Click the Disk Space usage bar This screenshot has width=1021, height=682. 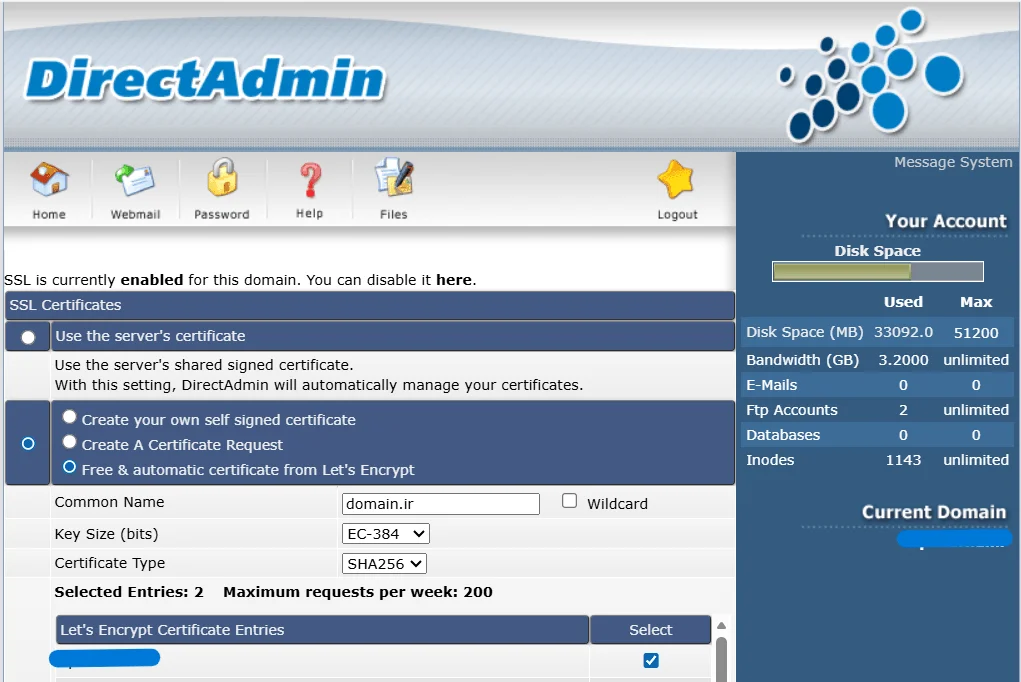(x=877, y=271)
